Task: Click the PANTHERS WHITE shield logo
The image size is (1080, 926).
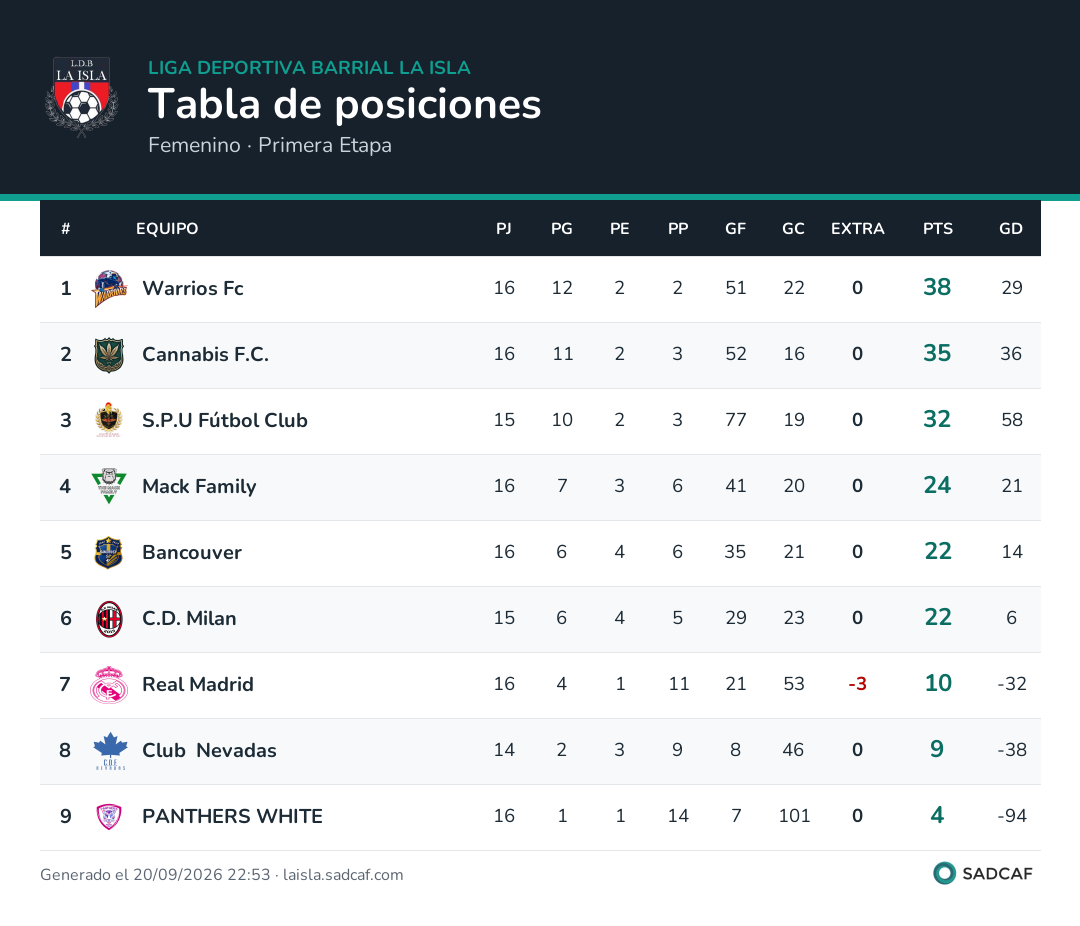Action: (109, 816)
